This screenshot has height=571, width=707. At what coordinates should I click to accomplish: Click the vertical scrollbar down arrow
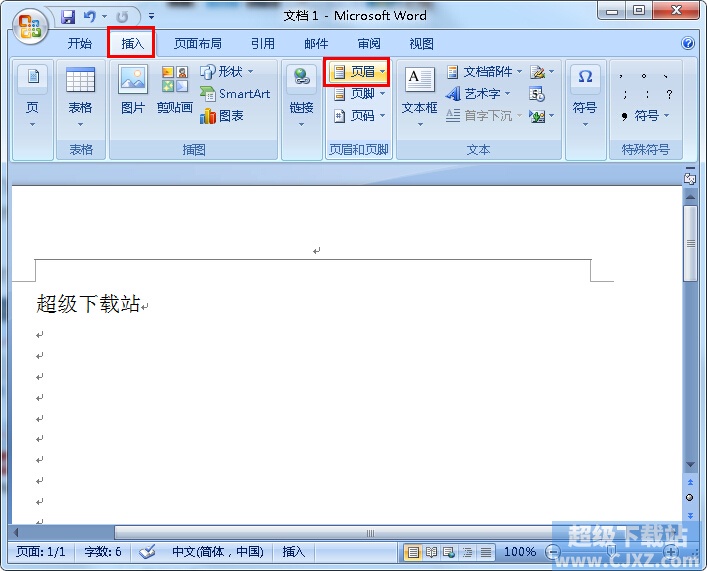(x=690, y=465)
